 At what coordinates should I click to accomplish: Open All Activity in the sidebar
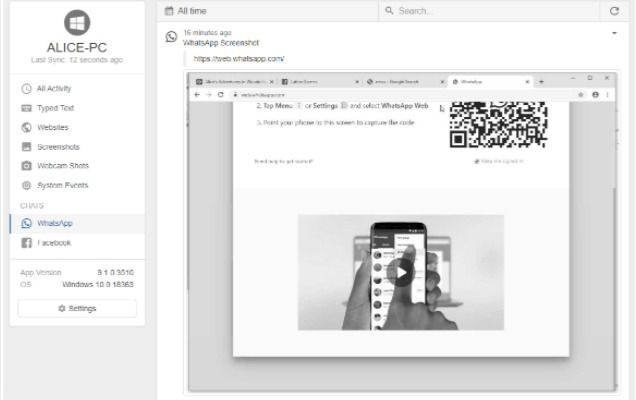tap(77, 88)
